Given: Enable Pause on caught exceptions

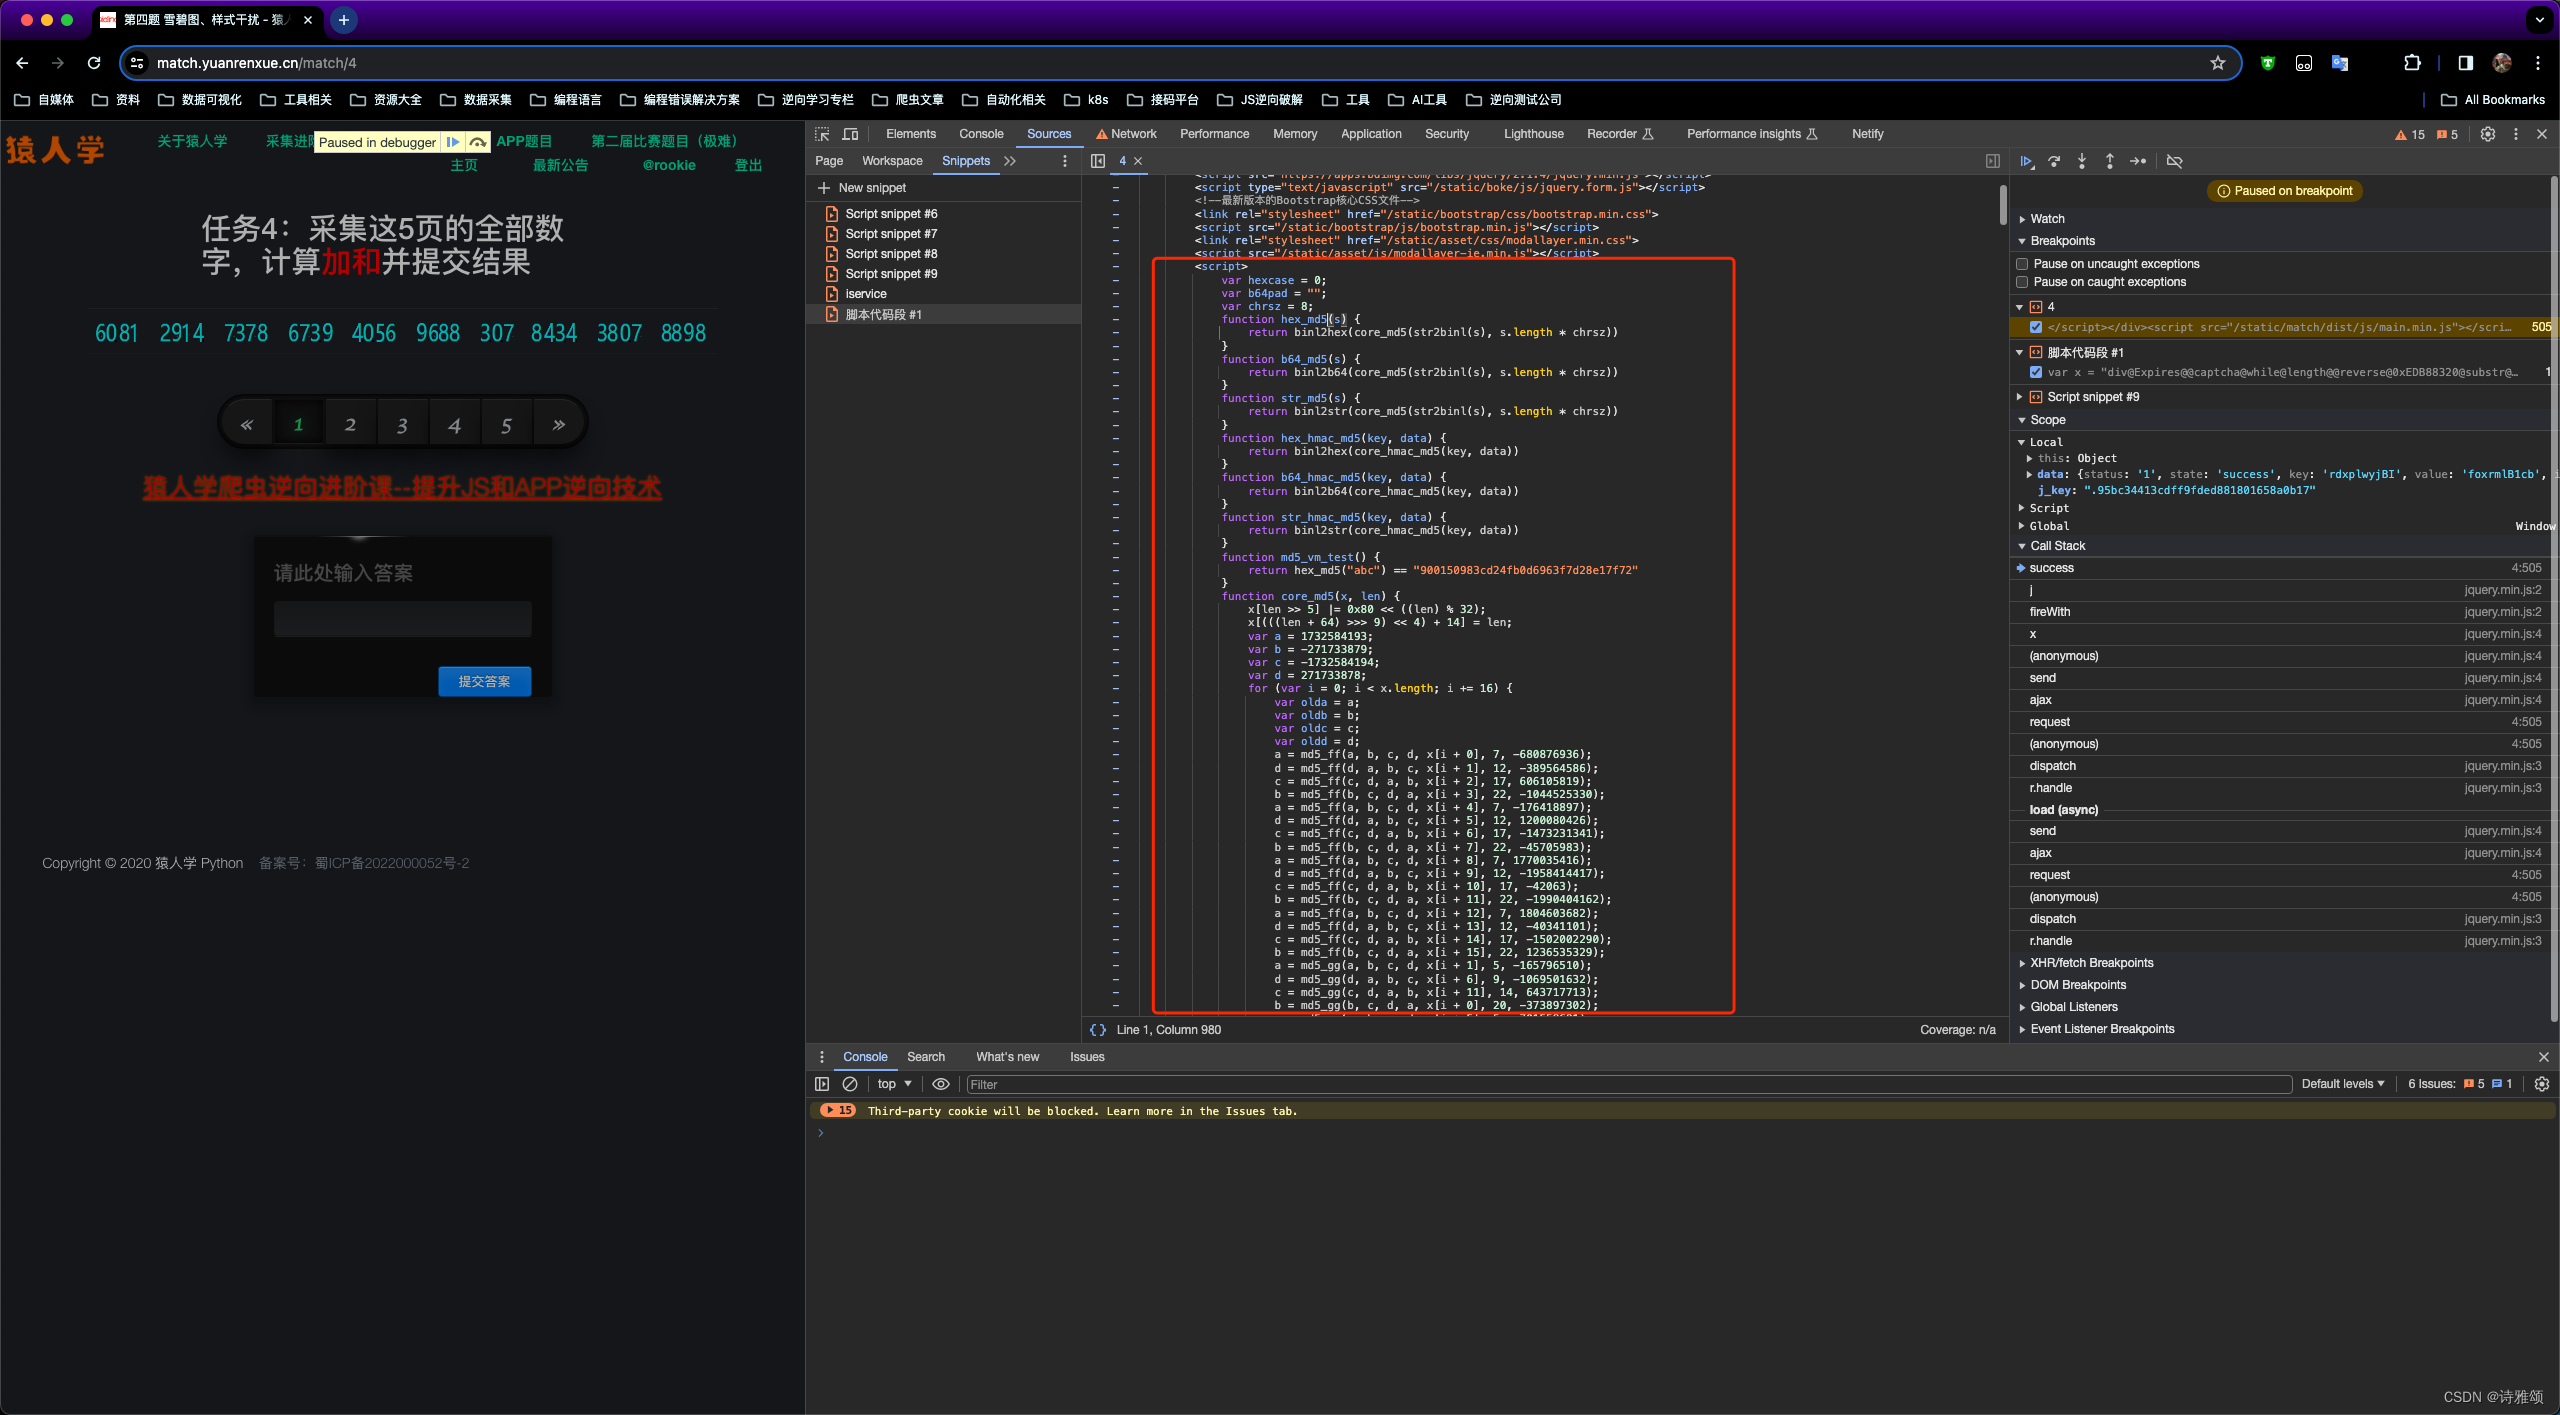Looking at the screenshot, I should point(2022,282).
